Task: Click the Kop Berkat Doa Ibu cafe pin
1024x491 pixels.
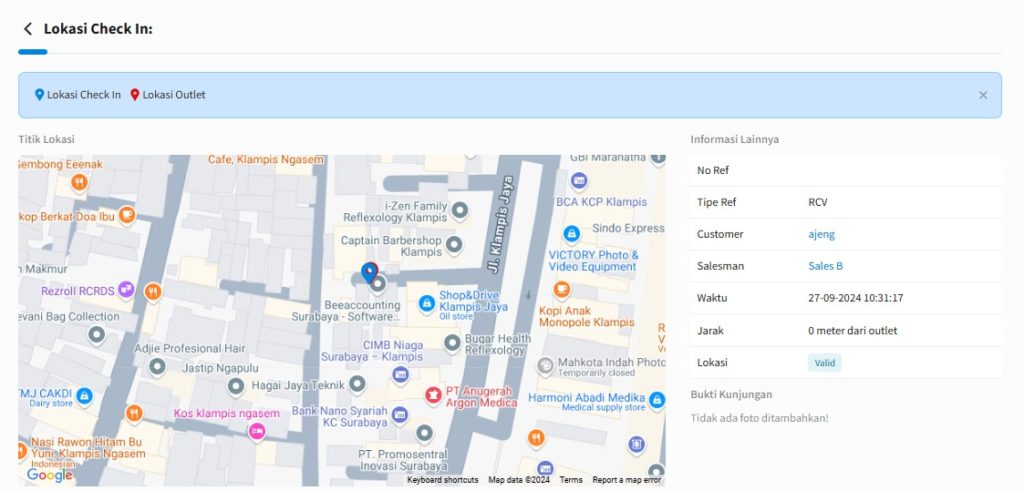Action: tap(127, 214)
